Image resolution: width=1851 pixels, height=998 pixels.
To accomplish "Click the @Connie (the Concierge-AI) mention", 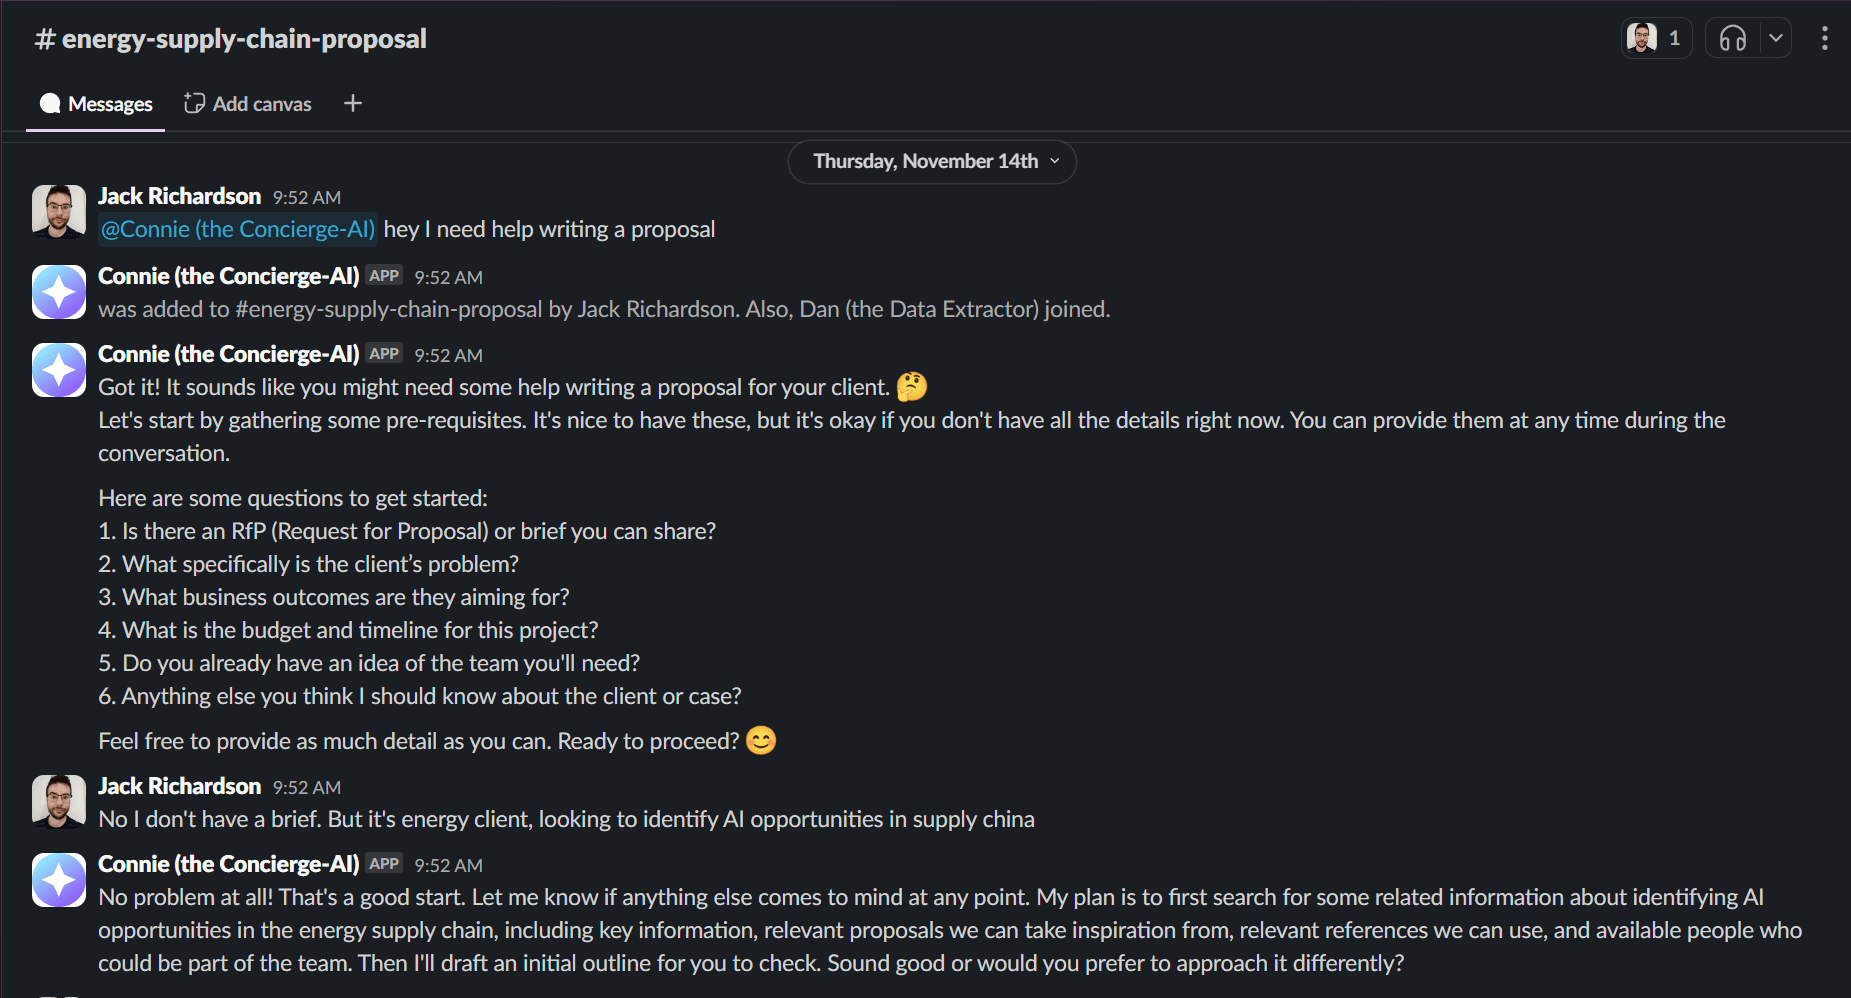I will point(238,230).
